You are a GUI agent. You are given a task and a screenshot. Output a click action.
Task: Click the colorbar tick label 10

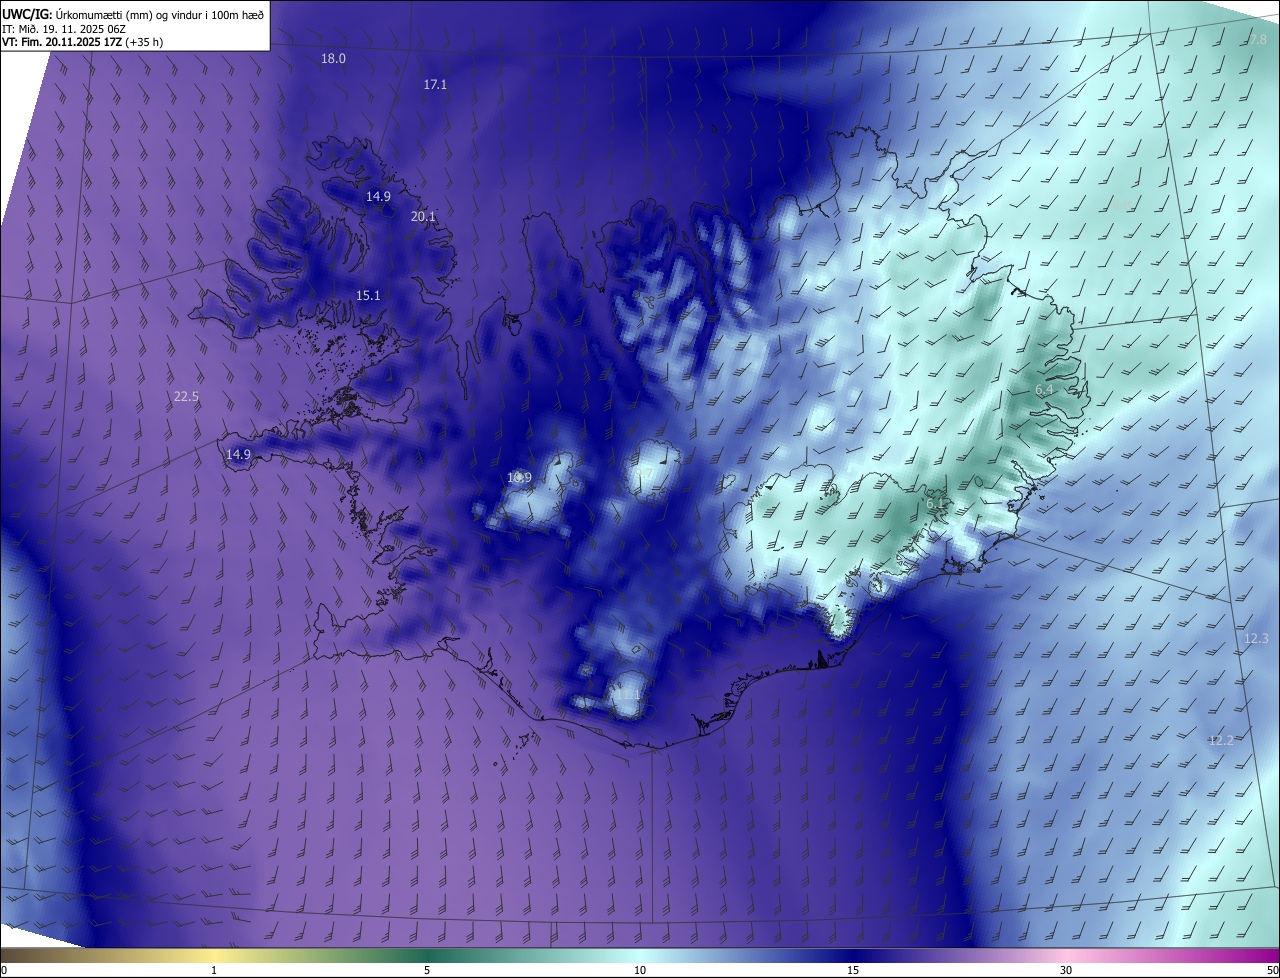coord(640,970)
